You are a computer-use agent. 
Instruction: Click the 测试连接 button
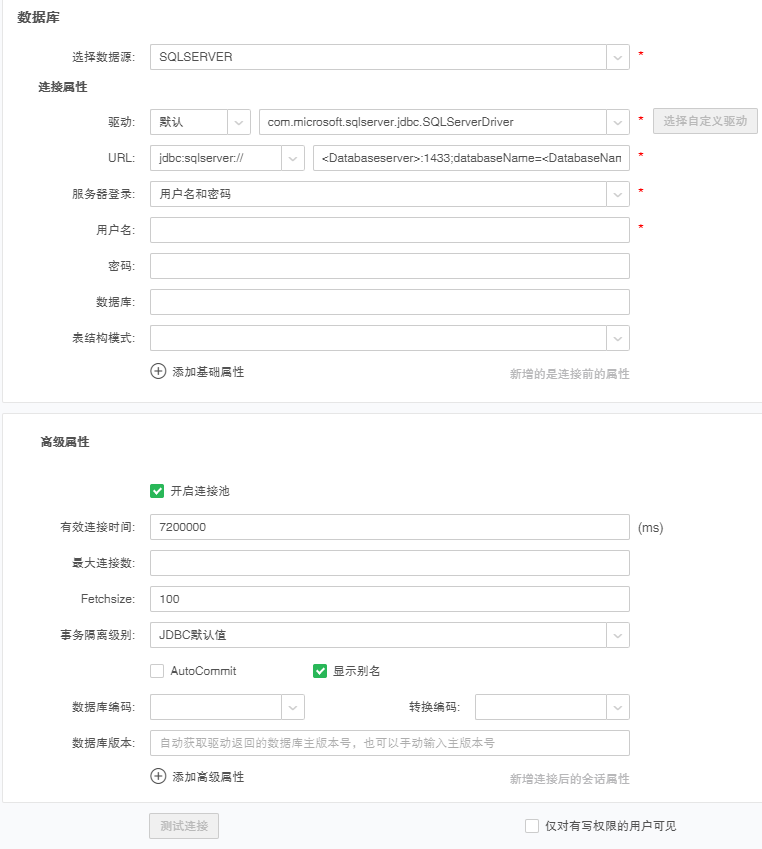point(184,826)
